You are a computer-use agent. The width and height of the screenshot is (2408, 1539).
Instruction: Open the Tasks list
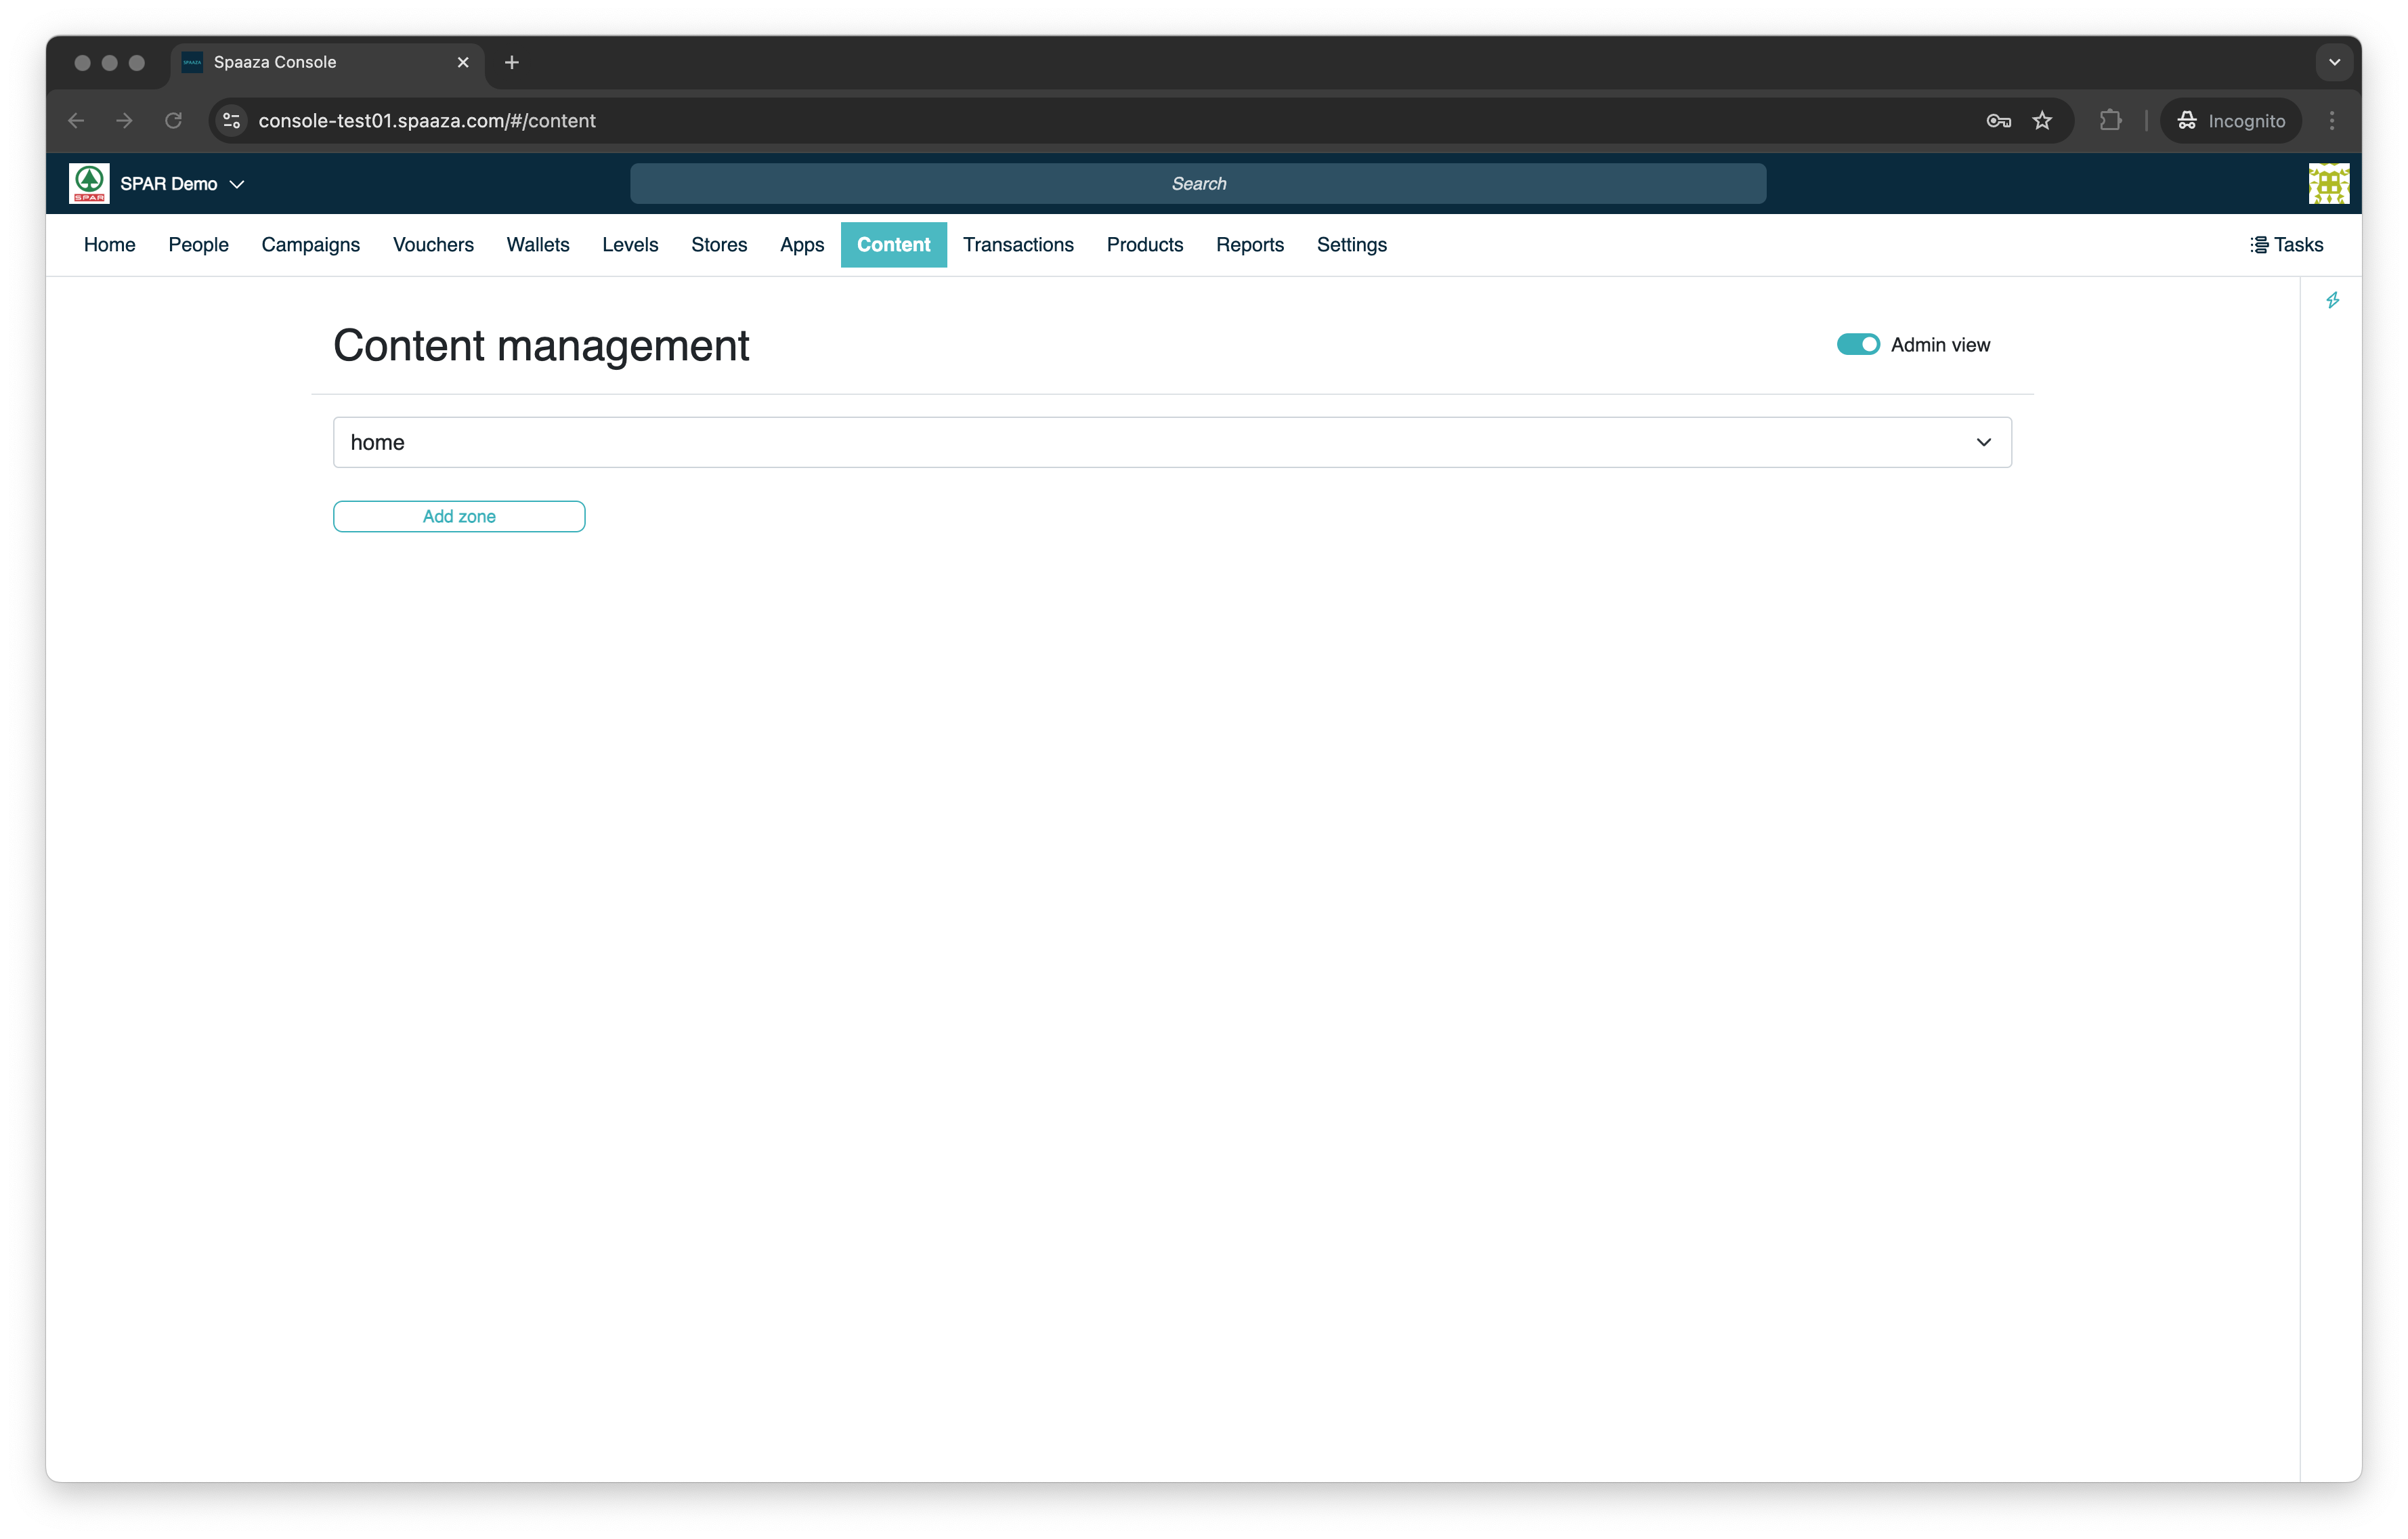[2286, 245]
